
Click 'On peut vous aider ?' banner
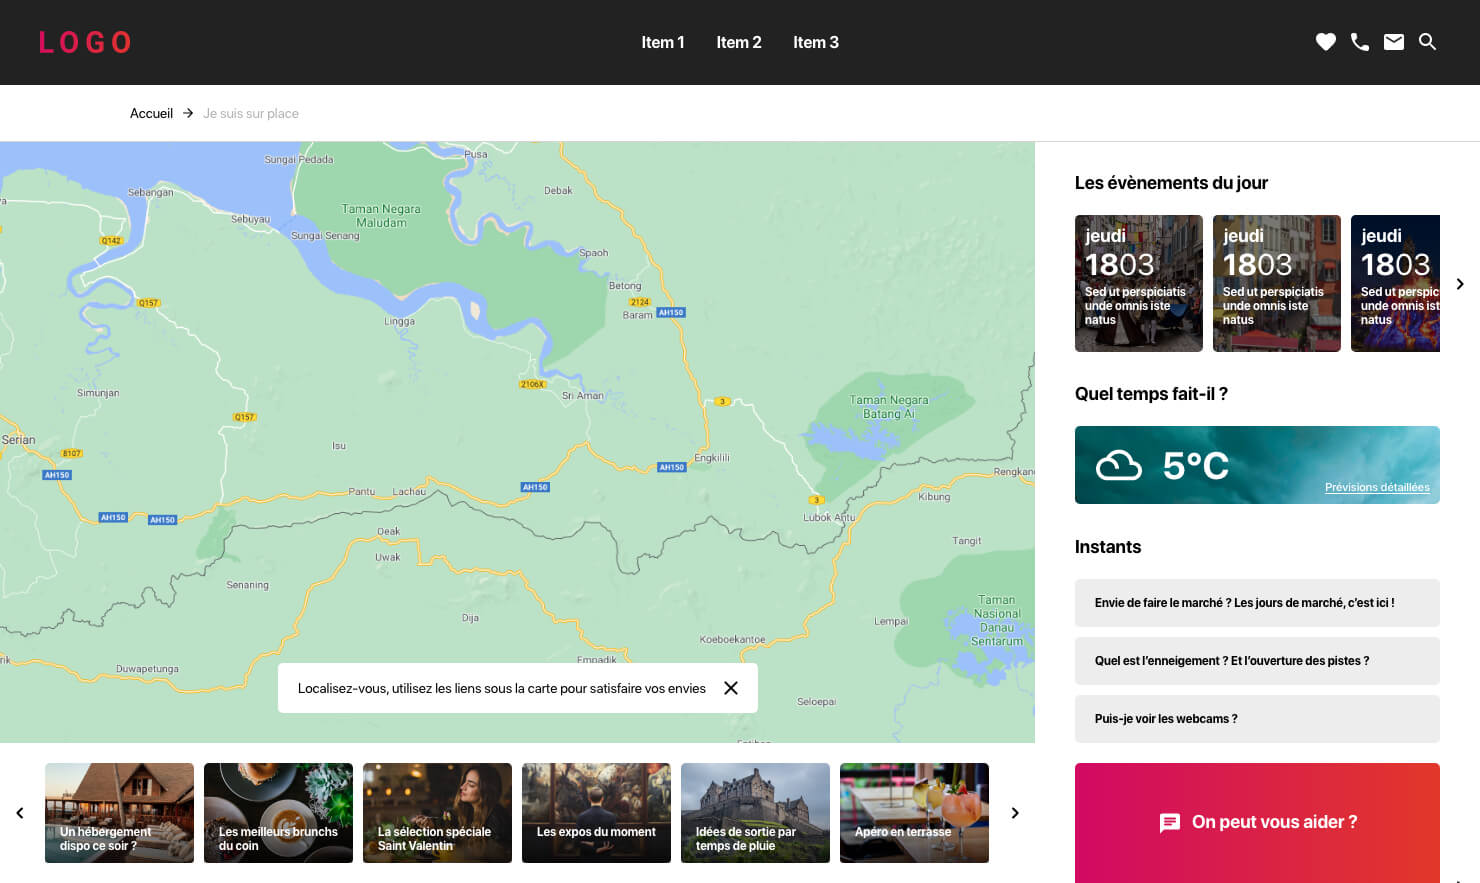point(1257,822)
